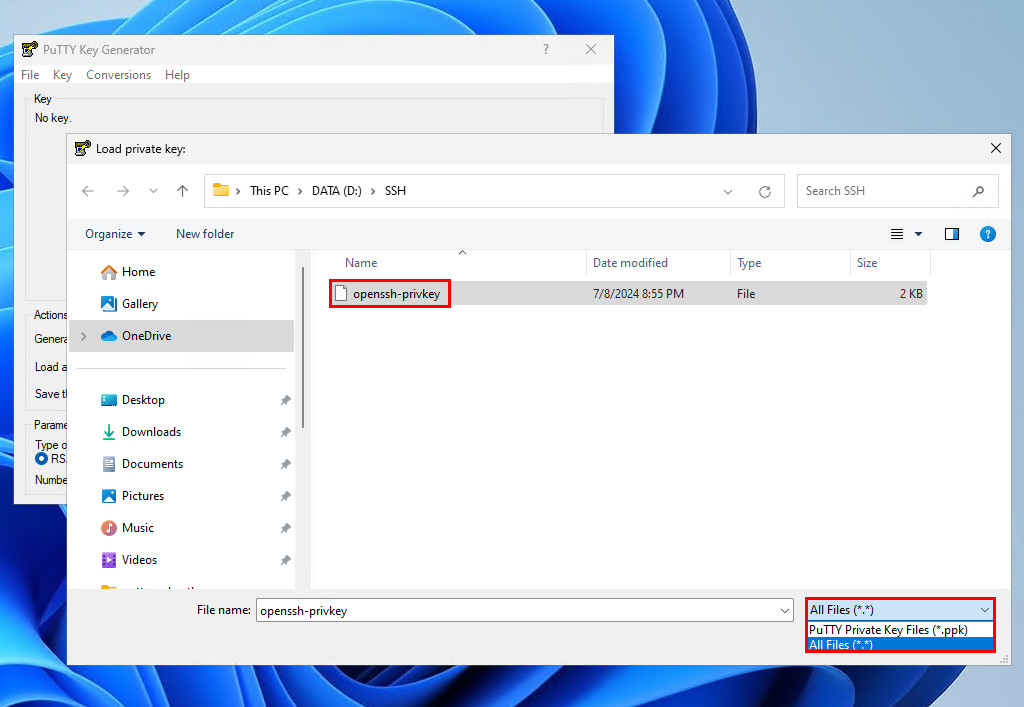Click the Load private key dialog icon

pos(82,149)
